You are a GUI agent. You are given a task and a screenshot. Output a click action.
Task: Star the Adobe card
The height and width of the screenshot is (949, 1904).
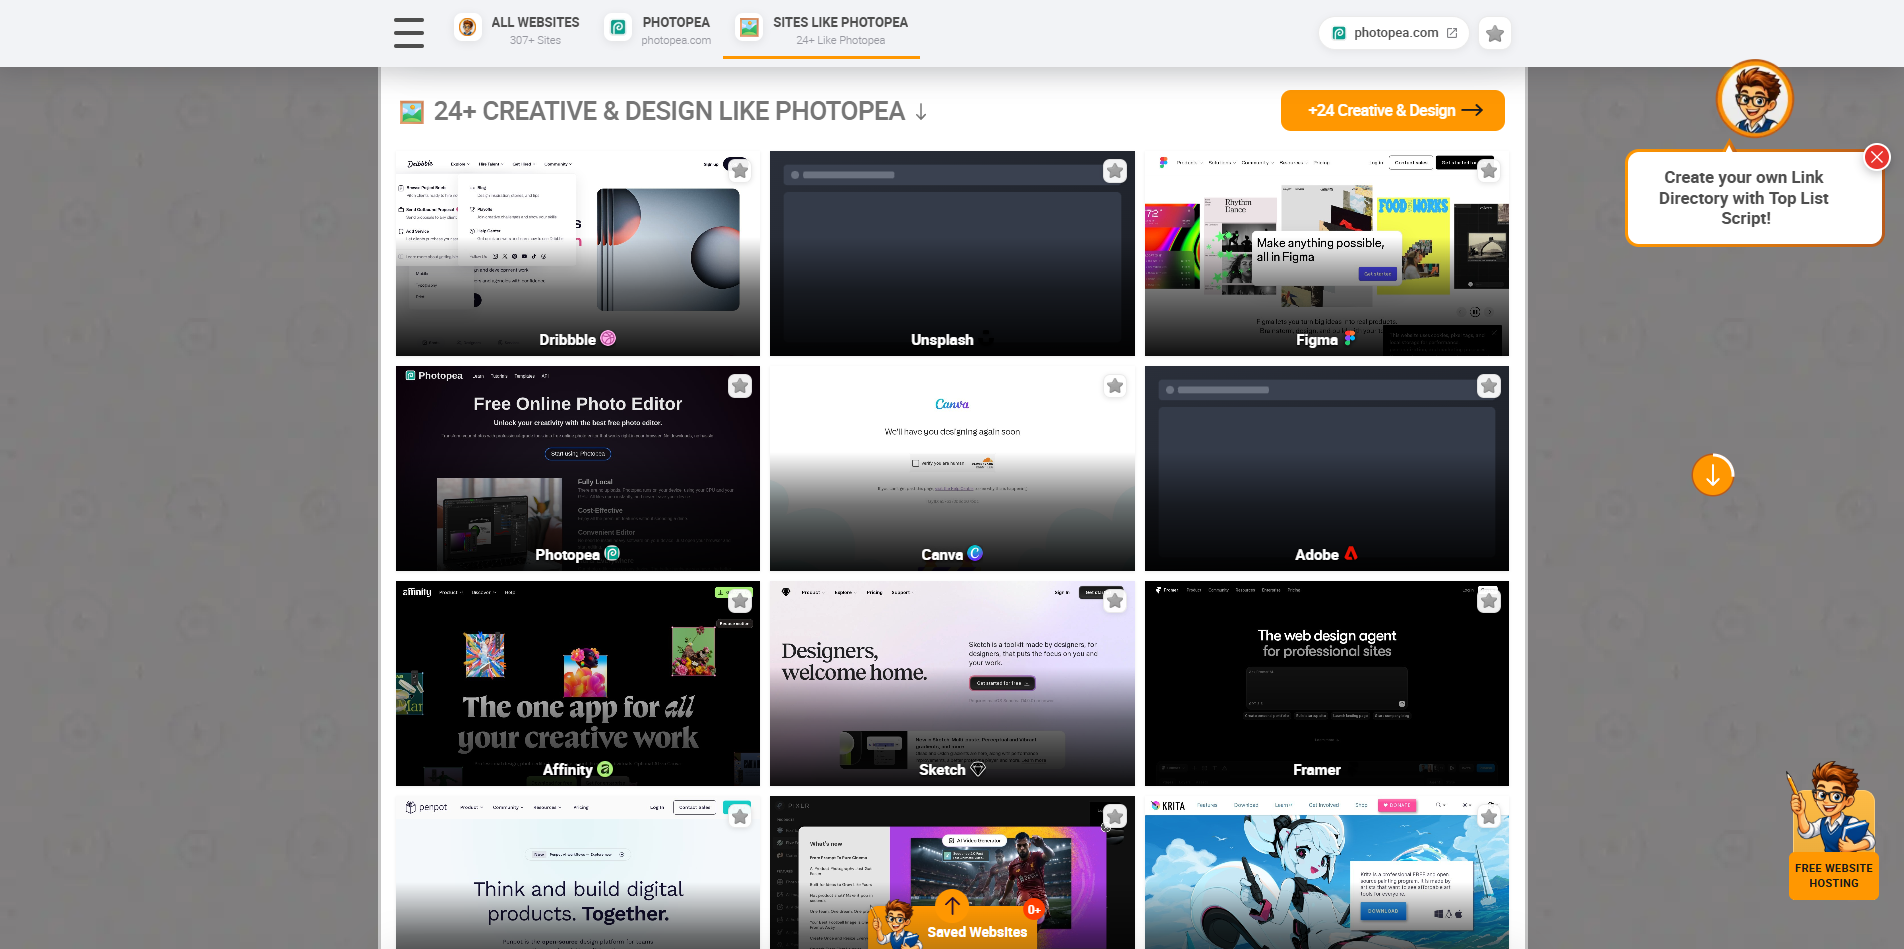(x=1489, y=386)
